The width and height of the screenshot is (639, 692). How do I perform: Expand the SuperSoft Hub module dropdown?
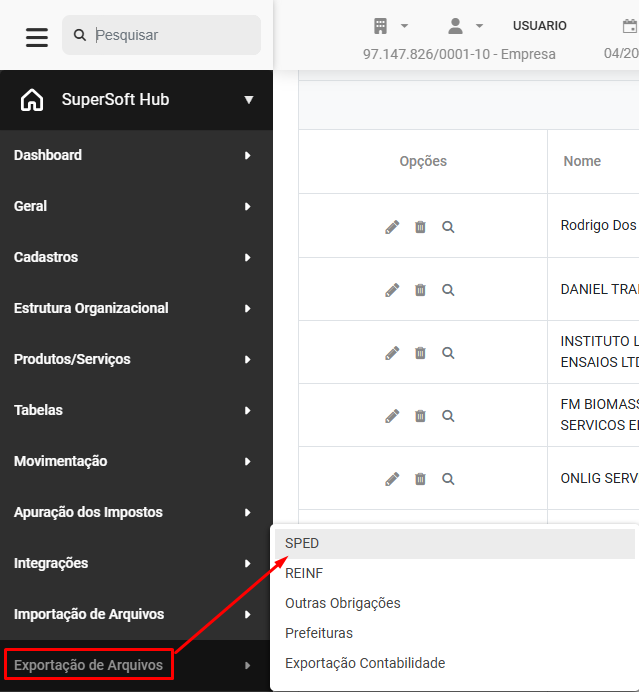click(x=249, y=100)
